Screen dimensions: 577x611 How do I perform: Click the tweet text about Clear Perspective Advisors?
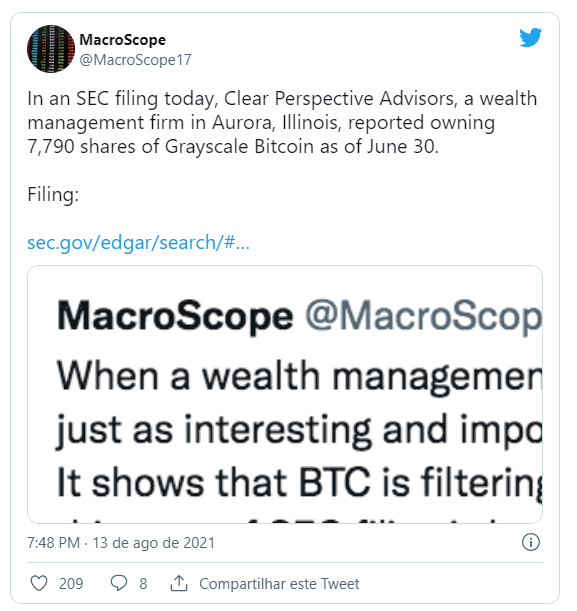[282, 122]
